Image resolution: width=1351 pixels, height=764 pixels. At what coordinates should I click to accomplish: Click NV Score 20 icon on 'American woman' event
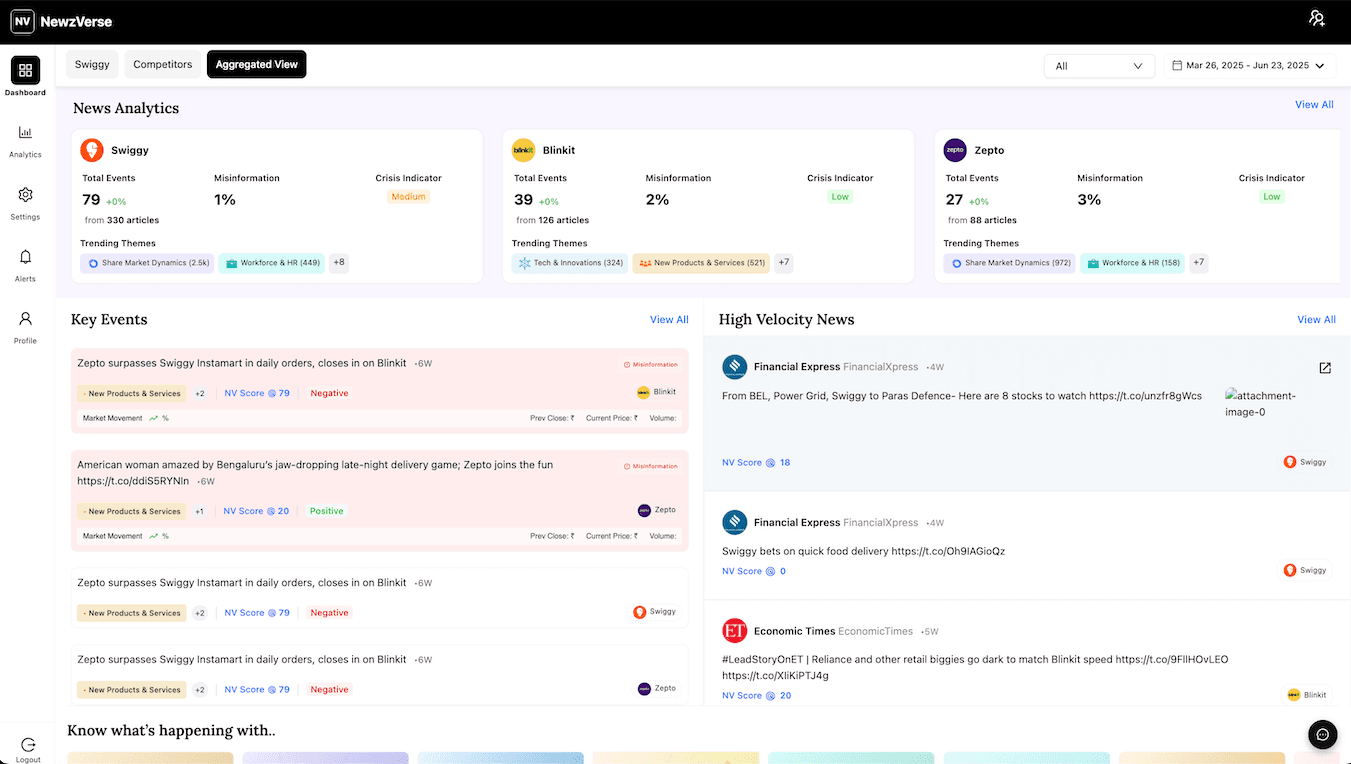click(x=270, y=511)
